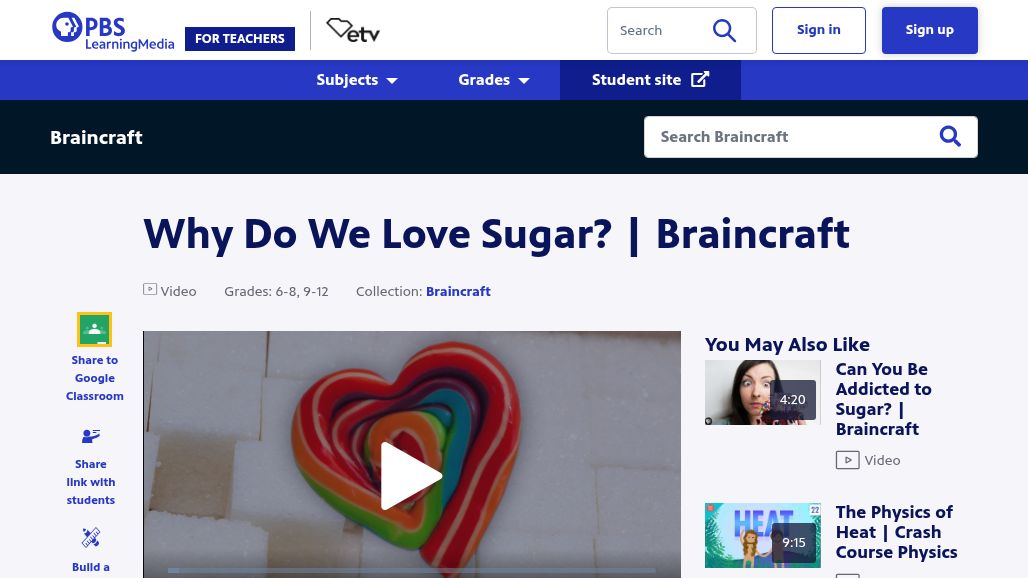Play the Why Do We Love Sugar video
1028x578 pixels.
pos(411,476)
